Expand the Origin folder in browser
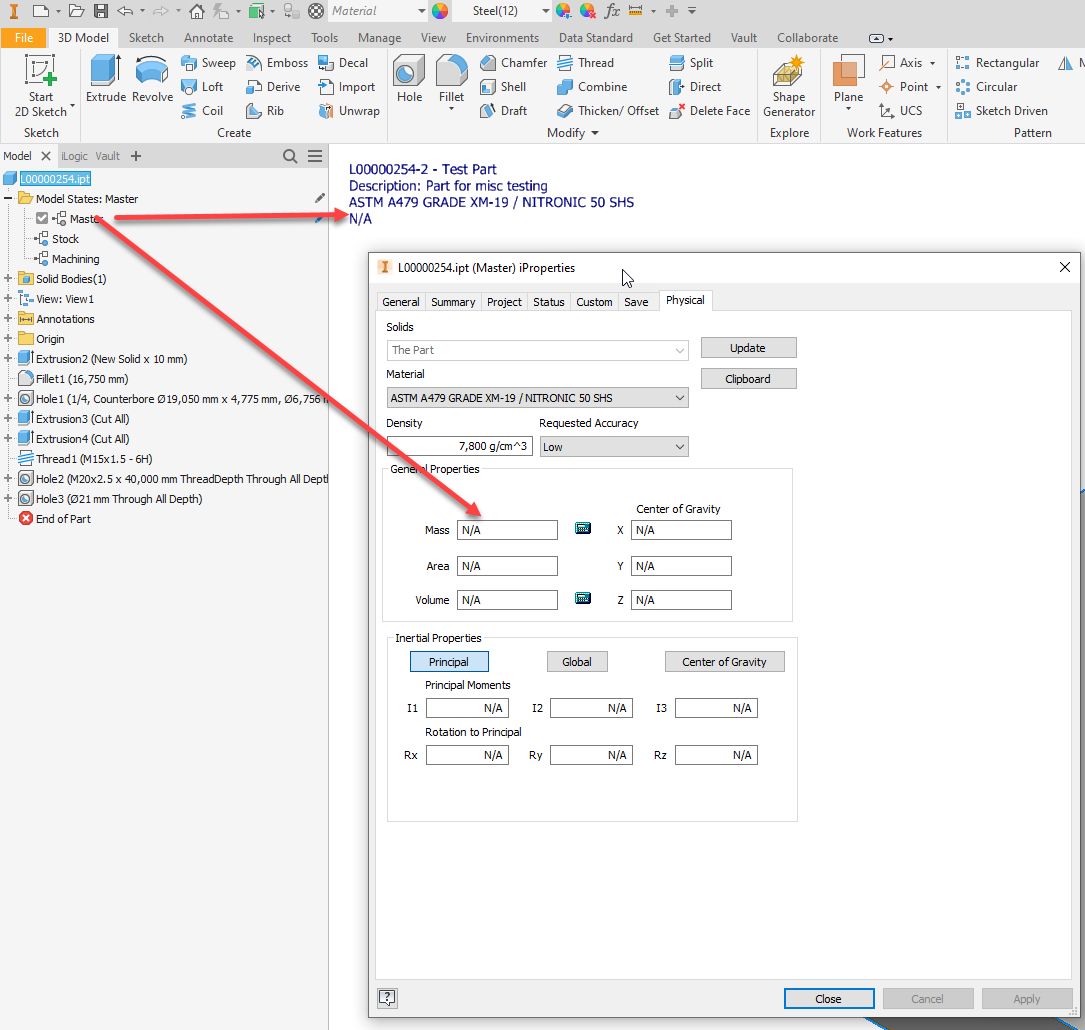This screenshot has width=1085, height=1030. tap(8, 338)
